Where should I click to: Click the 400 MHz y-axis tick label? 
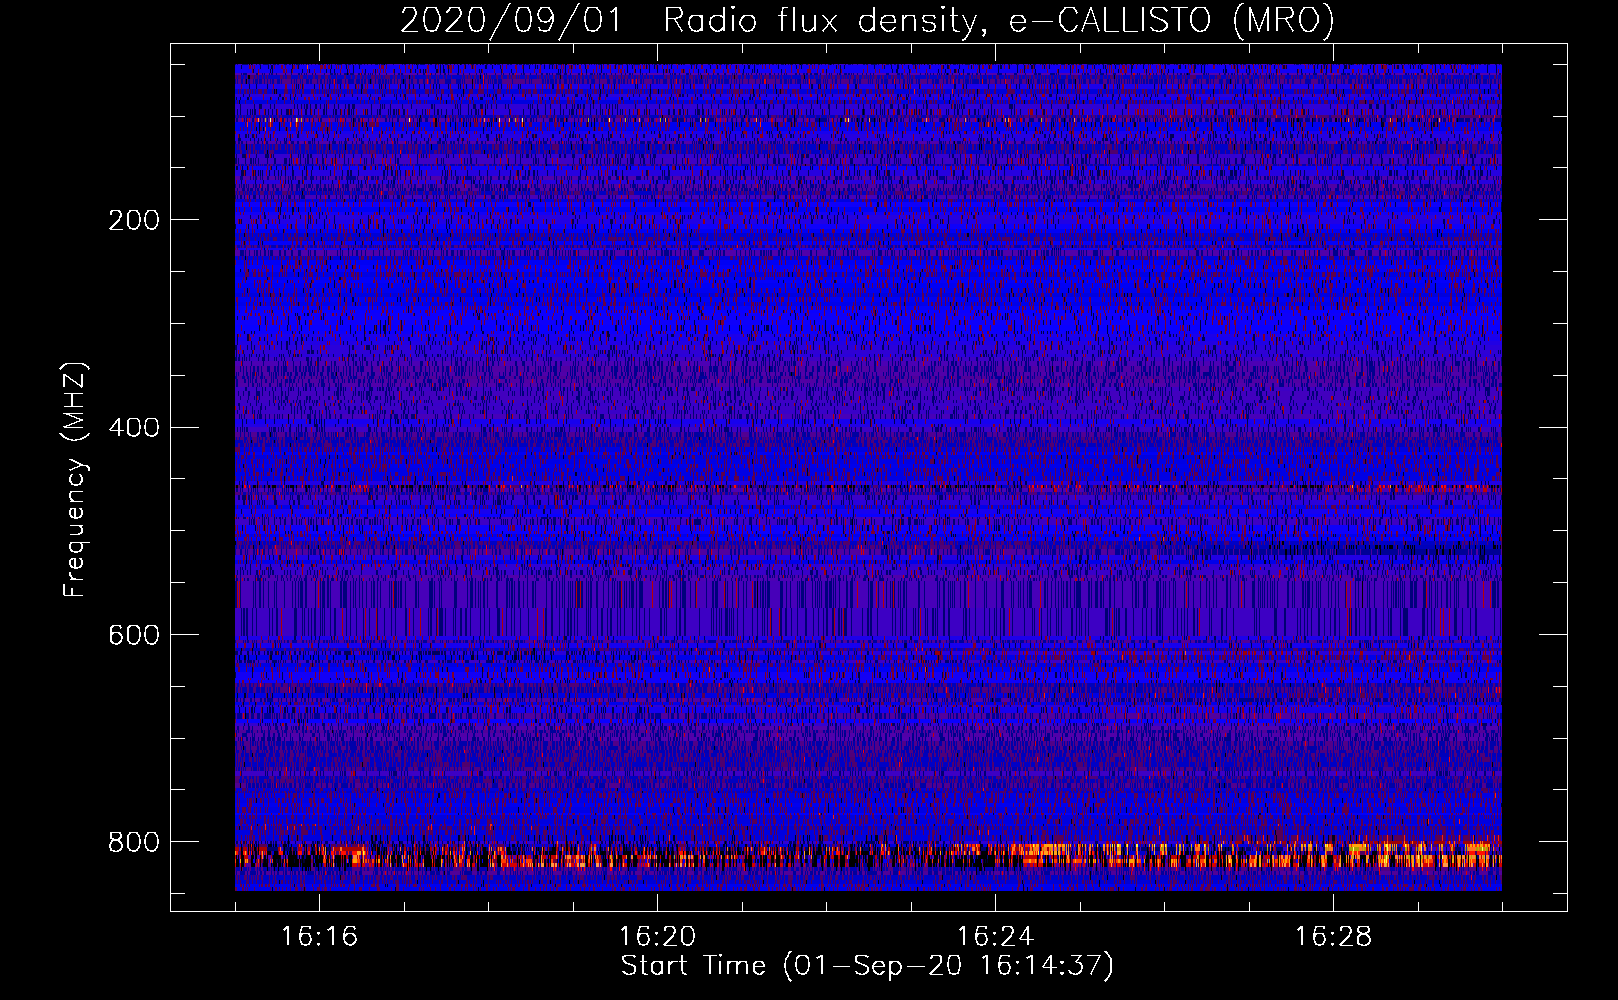pos(133,428)
